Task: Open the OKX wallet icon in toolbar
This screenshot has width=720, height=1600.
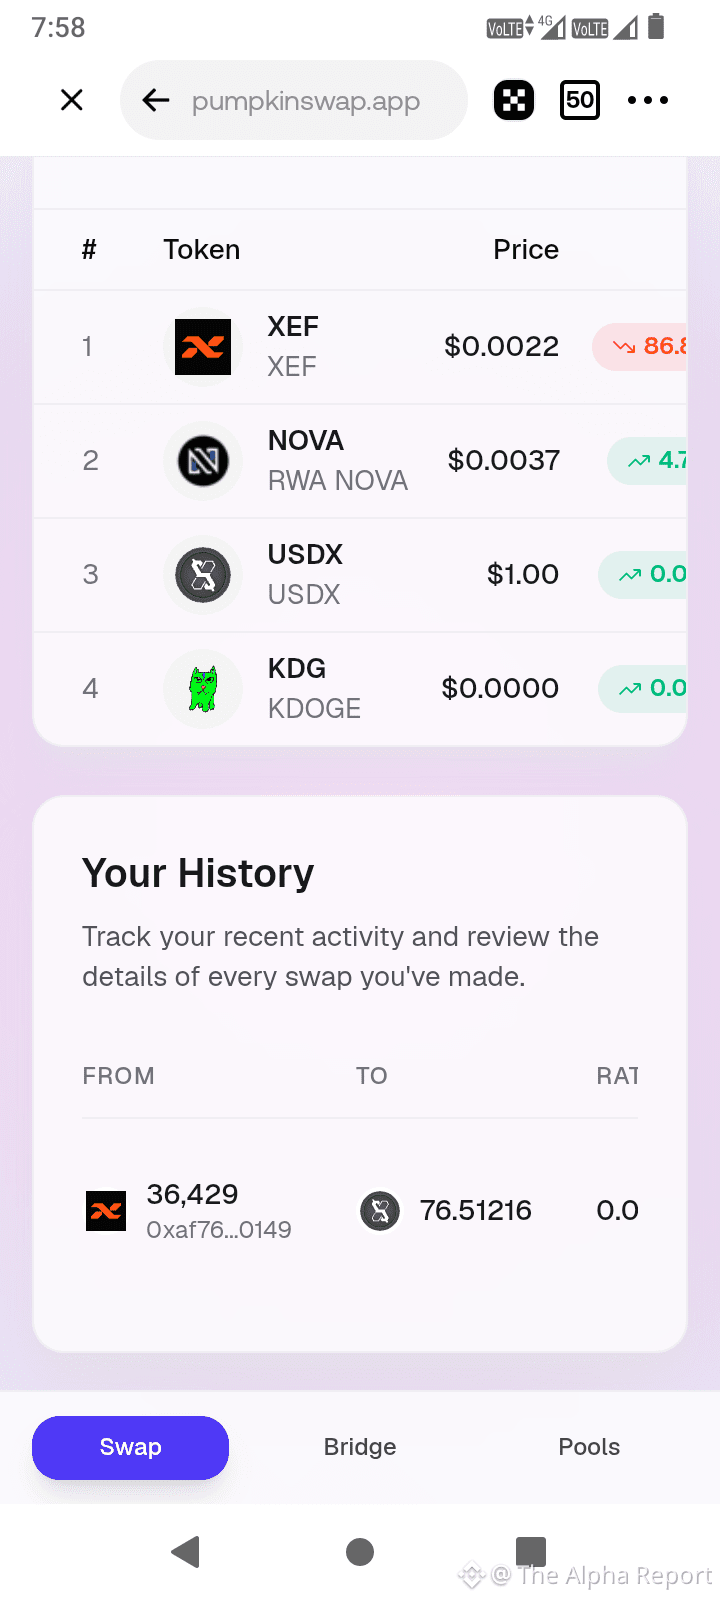Action: [514, 100]
